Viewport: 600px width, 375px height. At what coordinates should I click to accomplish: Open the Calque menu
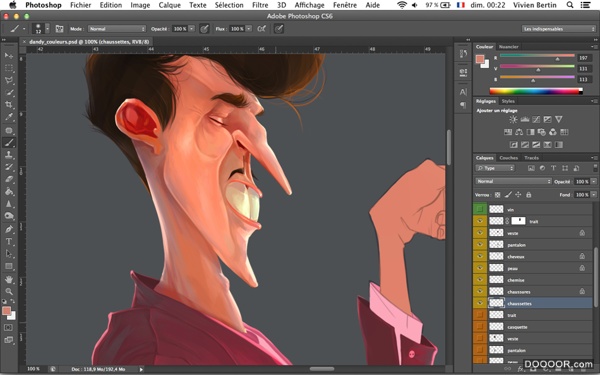coord(170,5)
